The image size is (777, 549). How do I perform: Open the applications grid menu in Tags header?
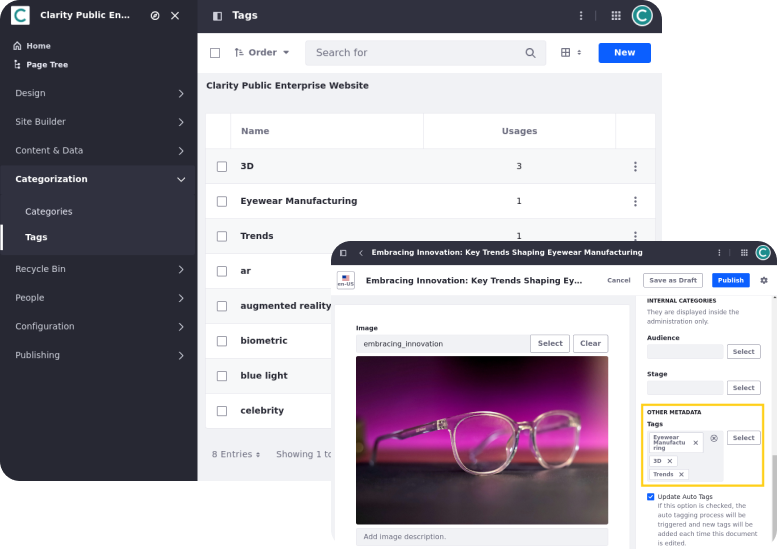coord(615,16)
